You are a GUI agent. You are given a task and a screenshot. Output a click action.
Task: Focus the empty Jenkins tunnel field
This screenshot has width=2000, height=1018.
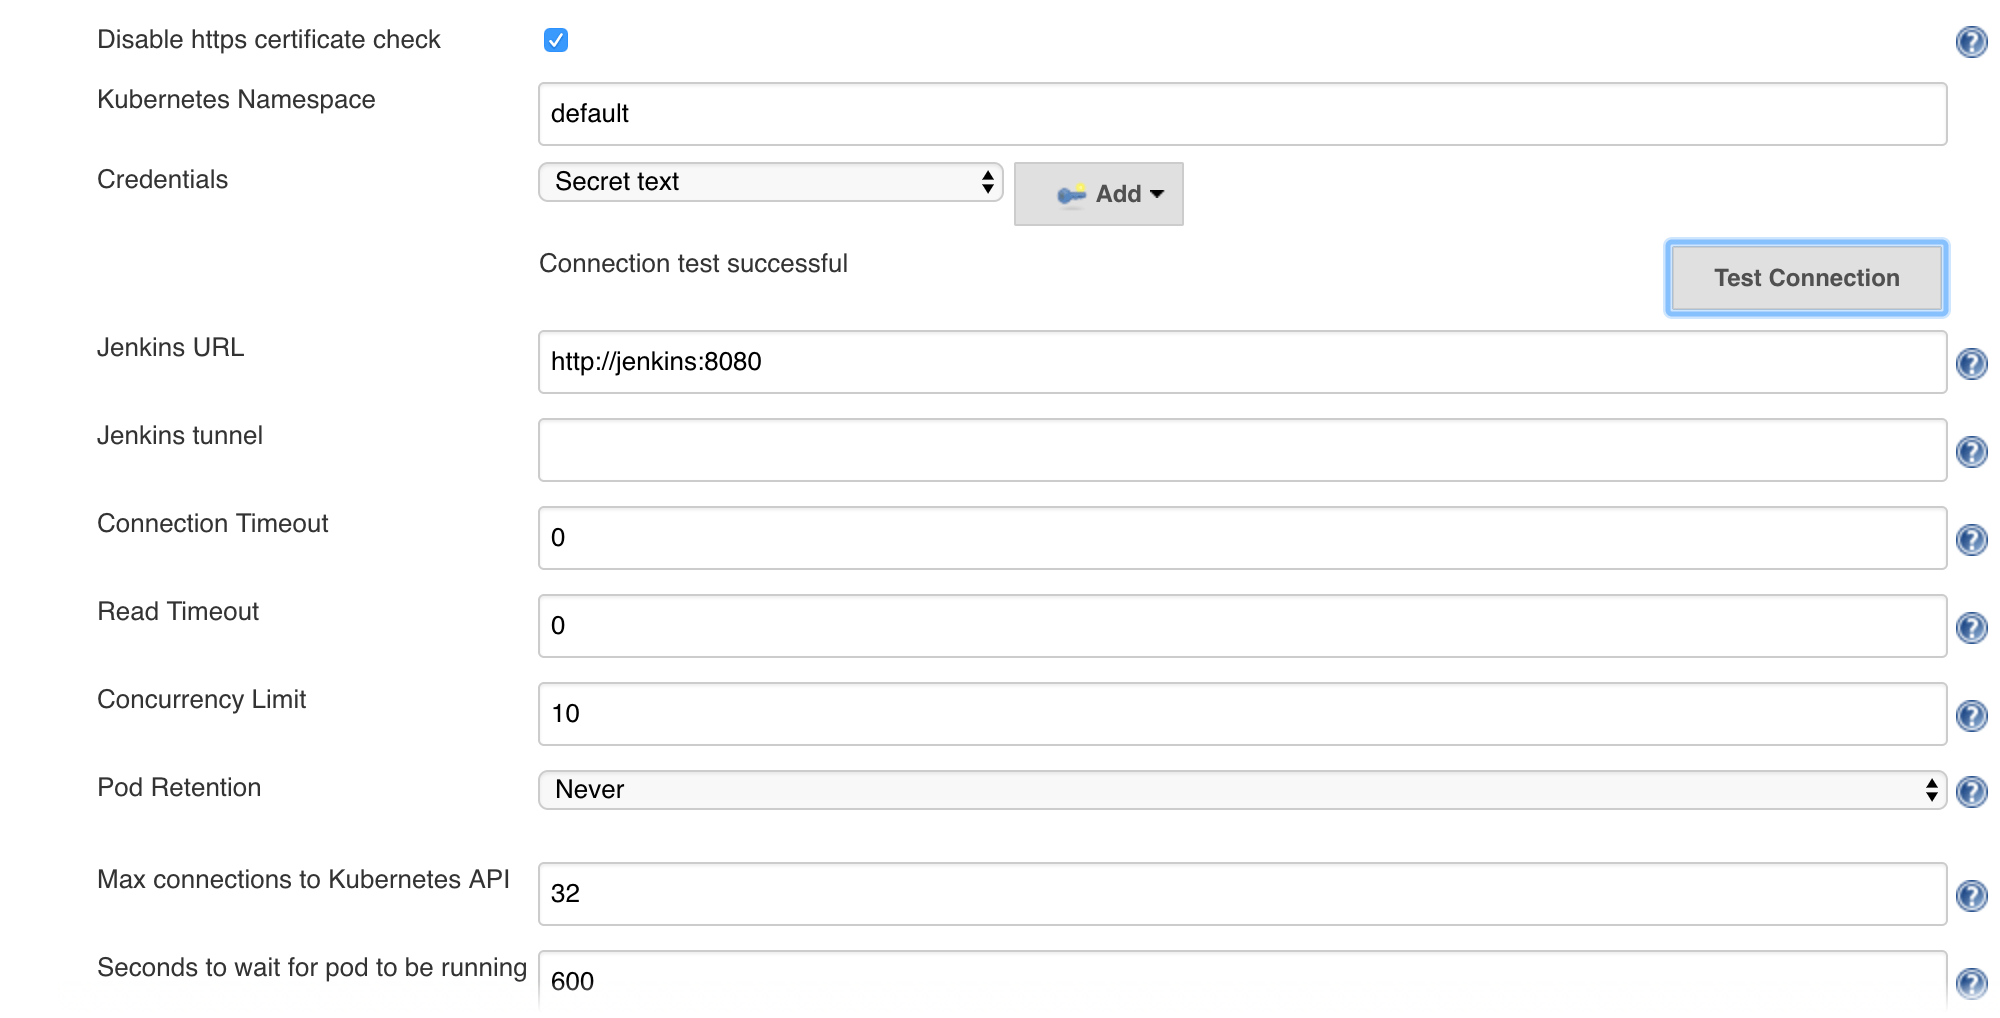tap(1242, 450)
